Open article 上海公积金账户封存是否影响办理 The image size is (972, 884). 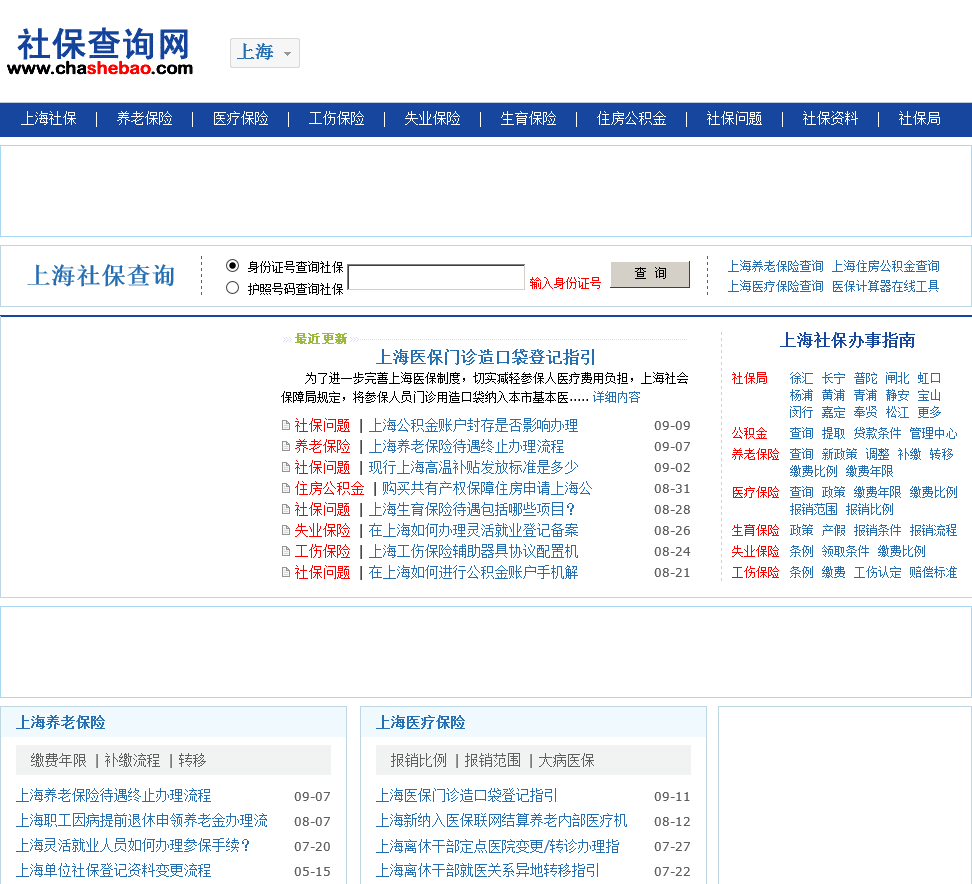(x=473, y=426)
